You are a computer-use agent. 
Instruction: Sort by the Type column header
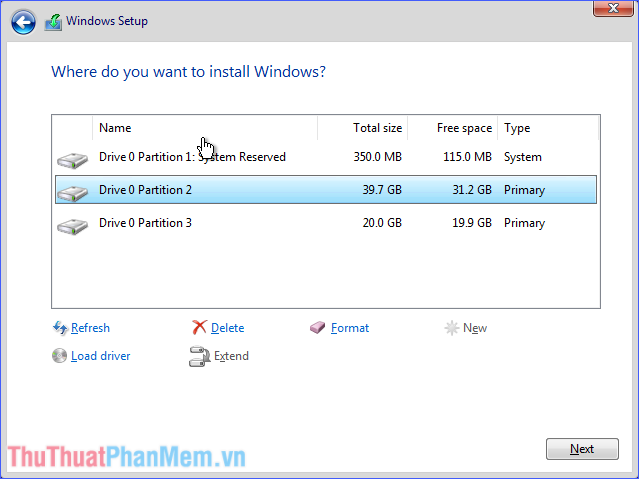point(549,128)
